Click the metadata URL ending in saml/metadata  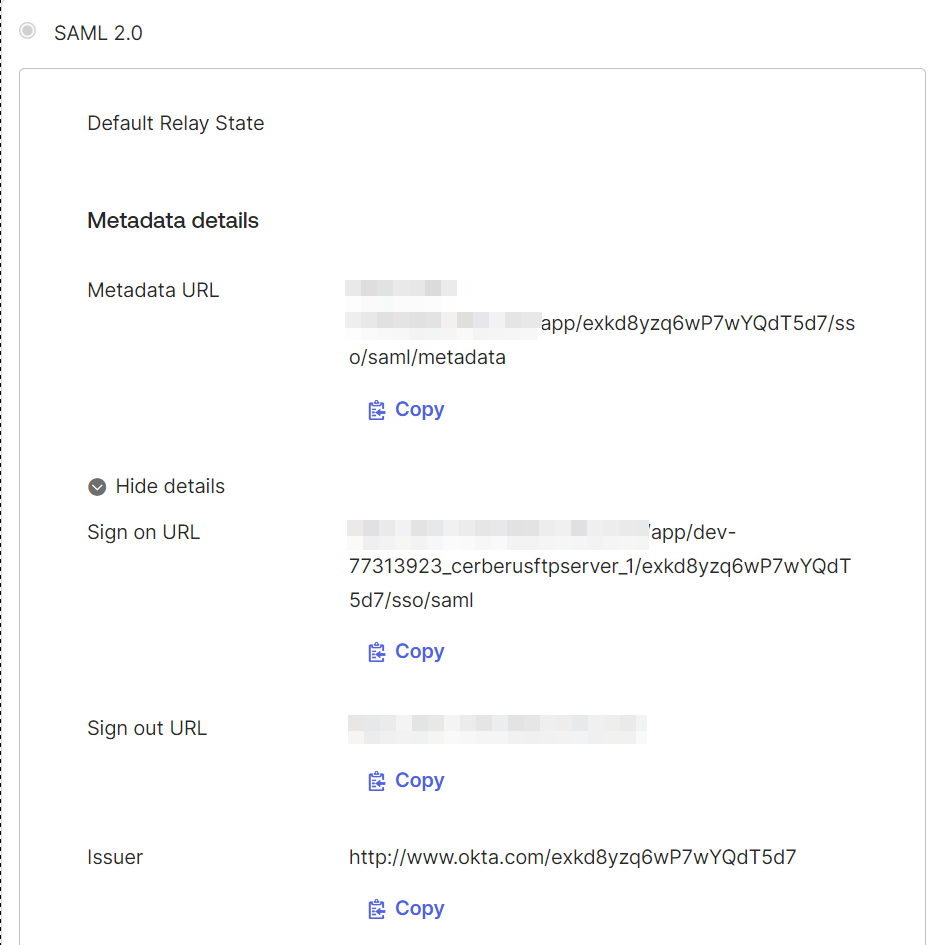pyautogui.click(x=601, y=324)
